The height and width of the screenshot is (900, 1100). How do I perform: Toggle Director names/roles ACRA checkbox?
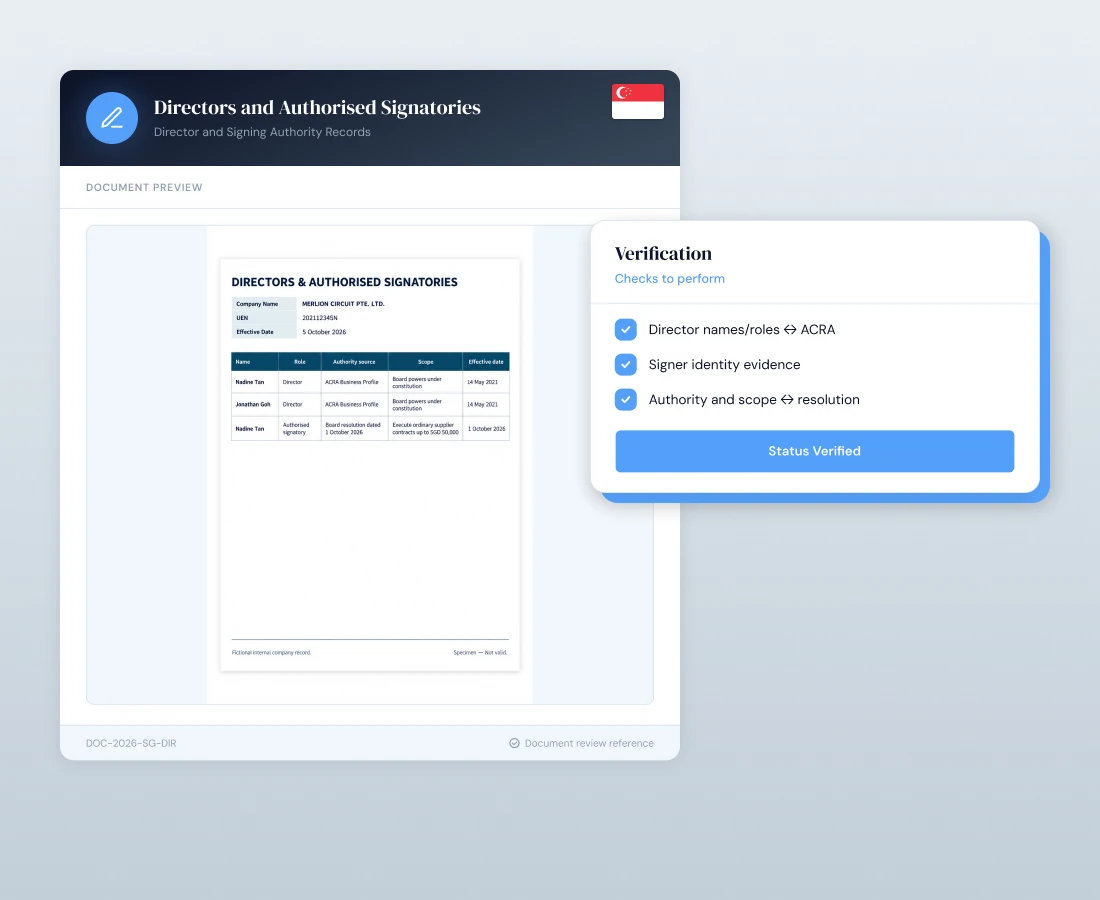pos(626,330)
